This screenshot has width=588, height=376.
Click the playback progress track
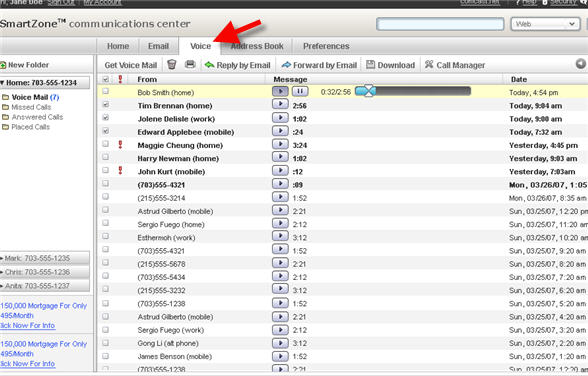tap(413, 91)
